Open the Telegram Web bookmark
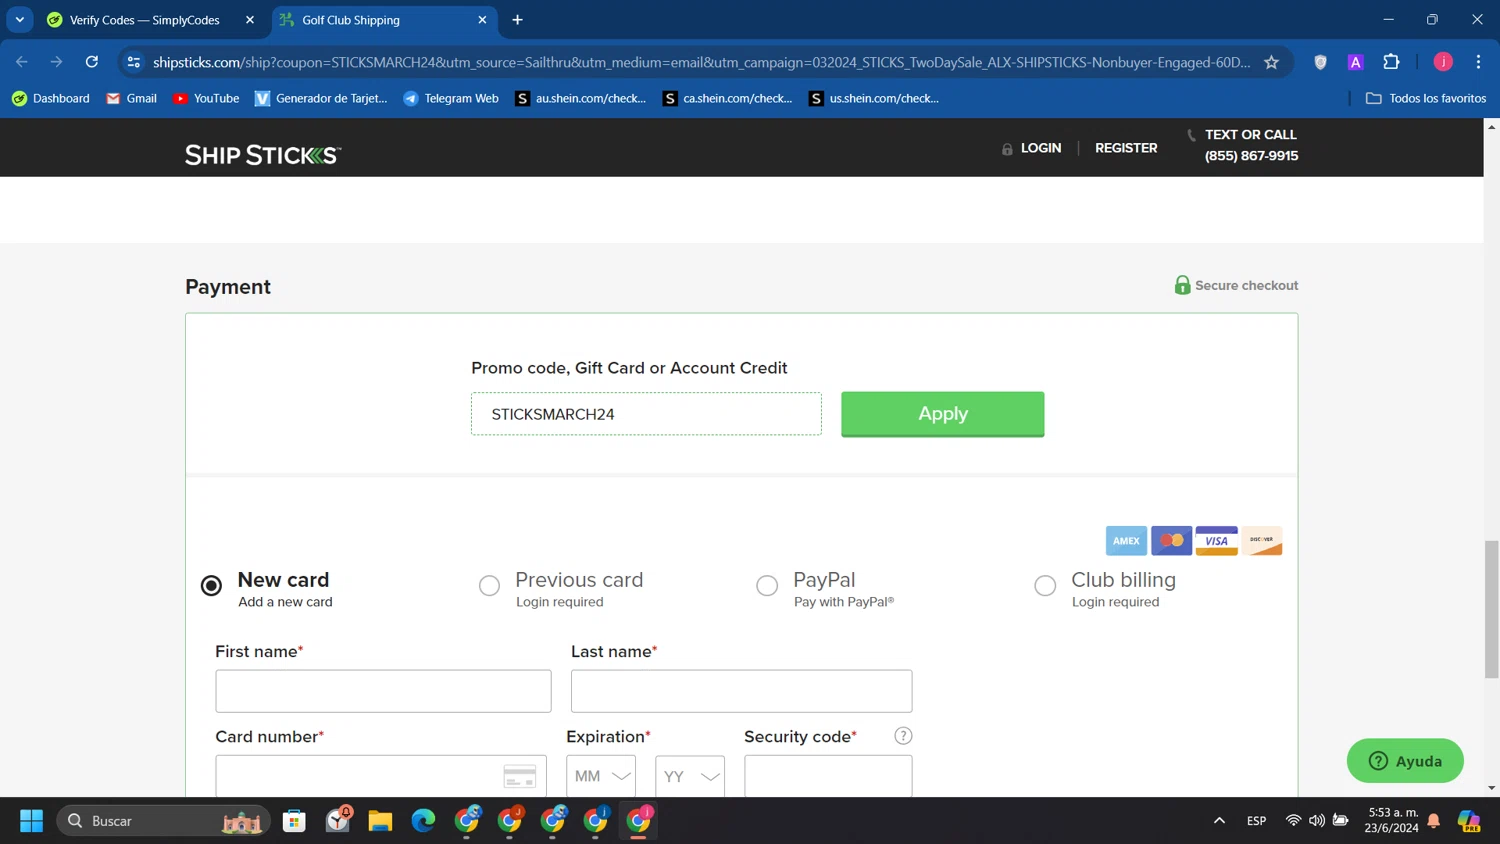This screenshot has height=844, width=1500. pyautogui.click(x=450, y=98)
